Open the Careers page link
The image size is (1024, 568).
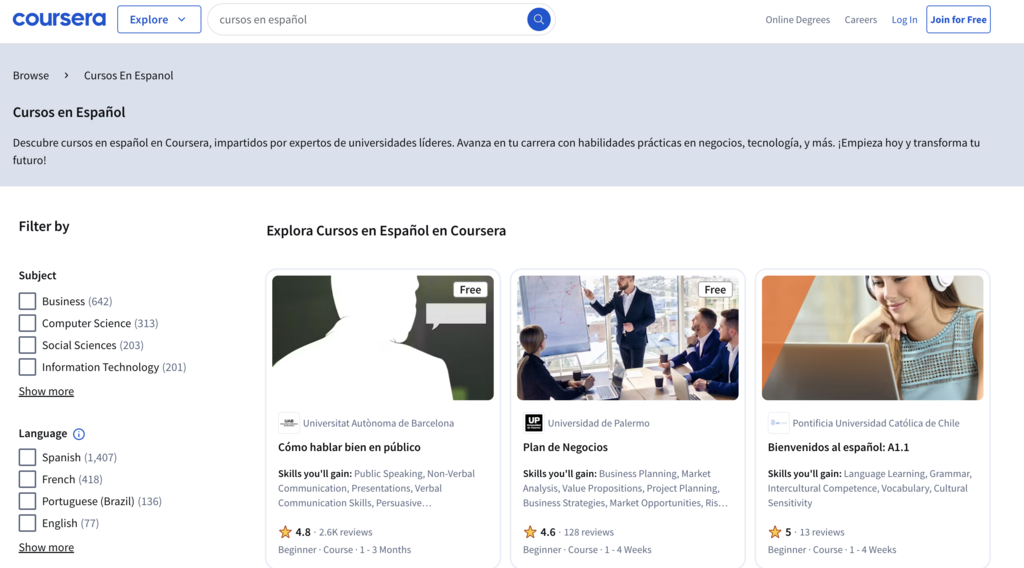click(861, 20)
